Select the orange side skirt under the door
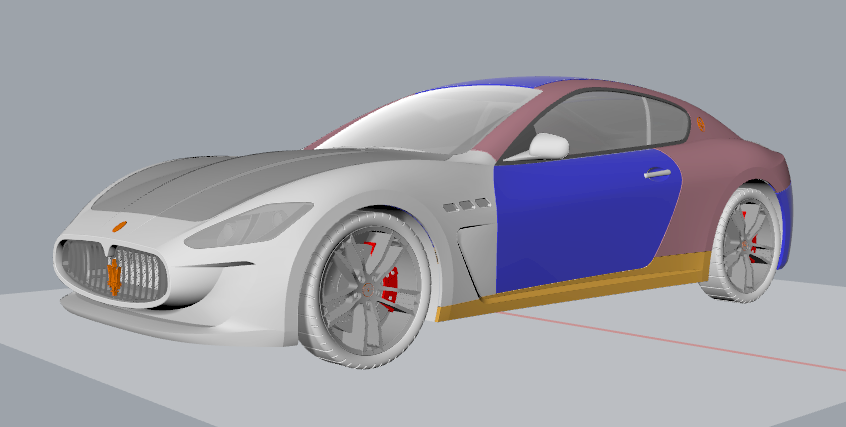Viewport: 846px width, 427px height. (x=572, y=286)
